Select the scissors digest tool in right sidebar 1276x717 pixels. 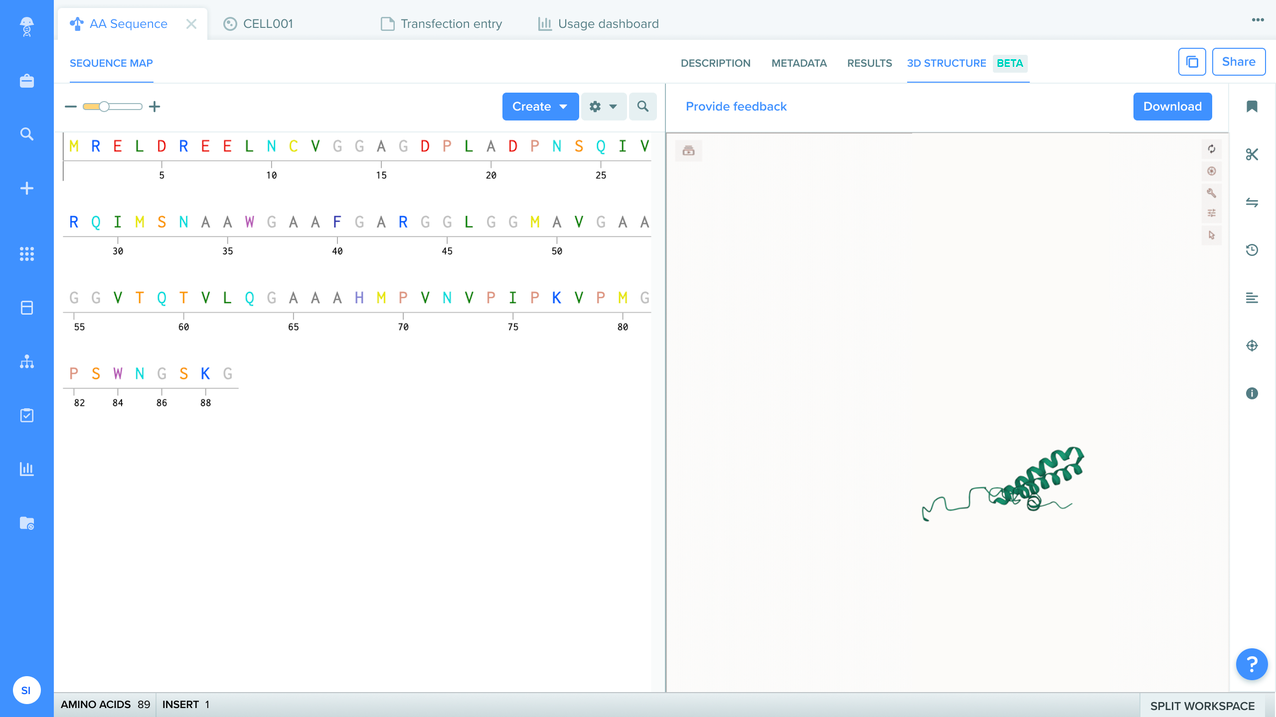tap(1251, 154)
